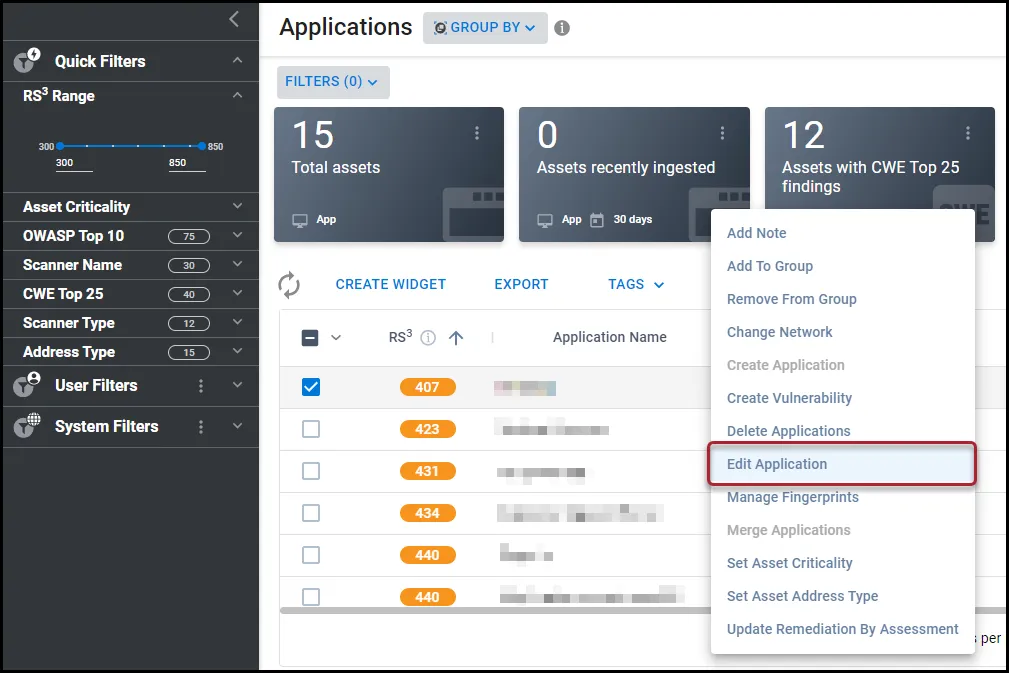The height and width of the screenshot is (673, 1009).
Task: Open the Tags dropdown
Action: [636, 284]
